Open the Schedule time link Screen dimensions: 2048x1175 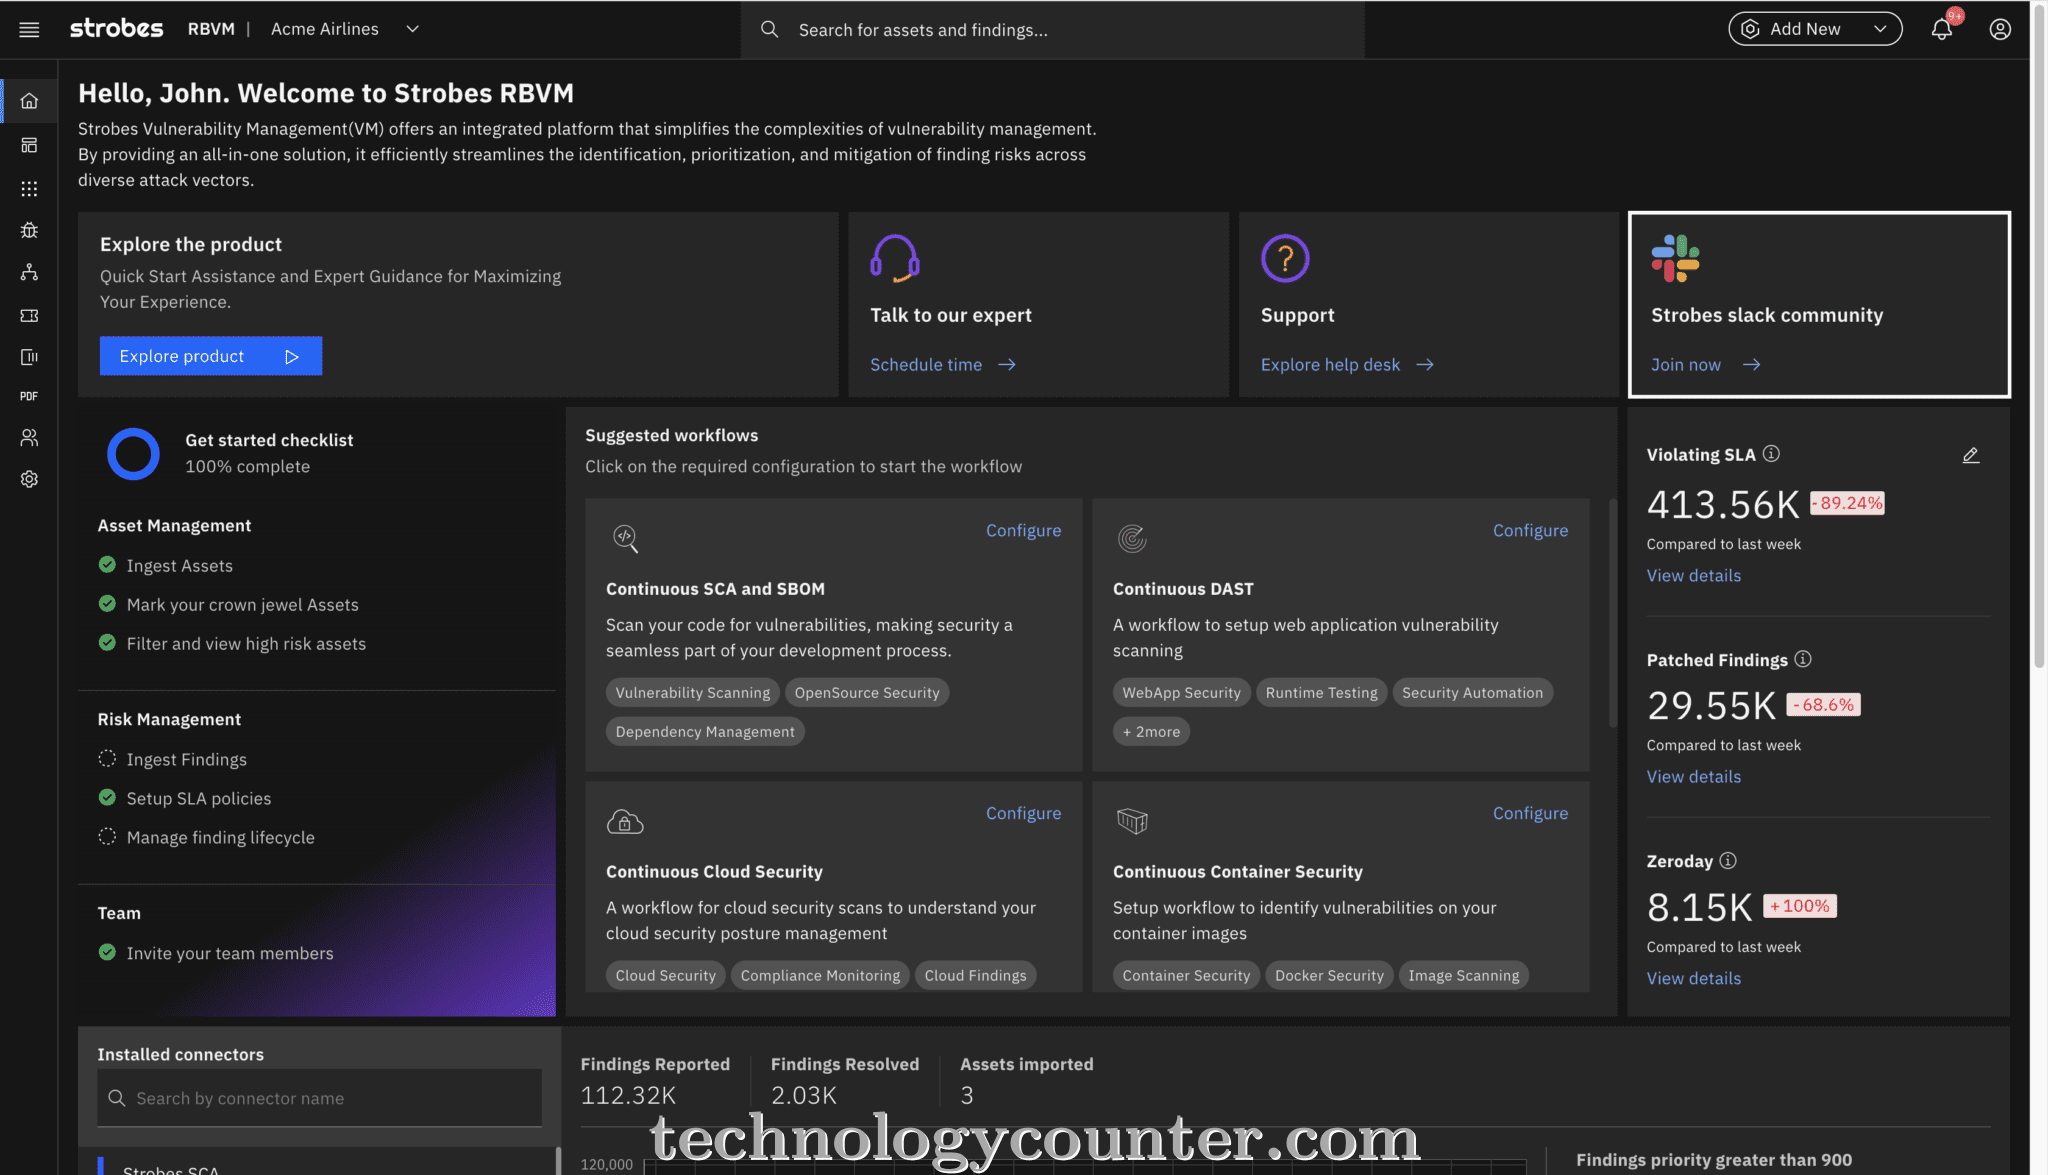(942, 365)
